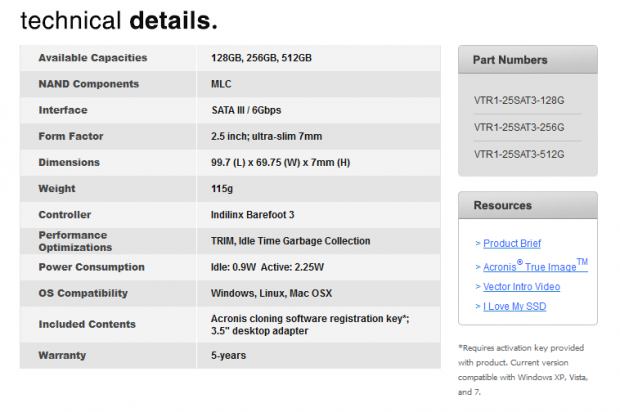Select part number VTR1-25SAT3-128G

point(519,100)
